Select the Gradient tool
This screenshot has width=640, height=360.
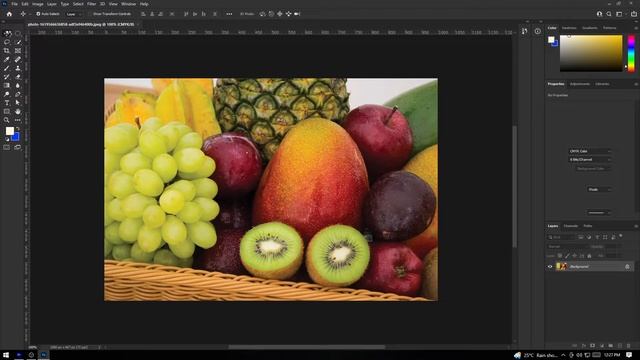click(x=7, y=85)
